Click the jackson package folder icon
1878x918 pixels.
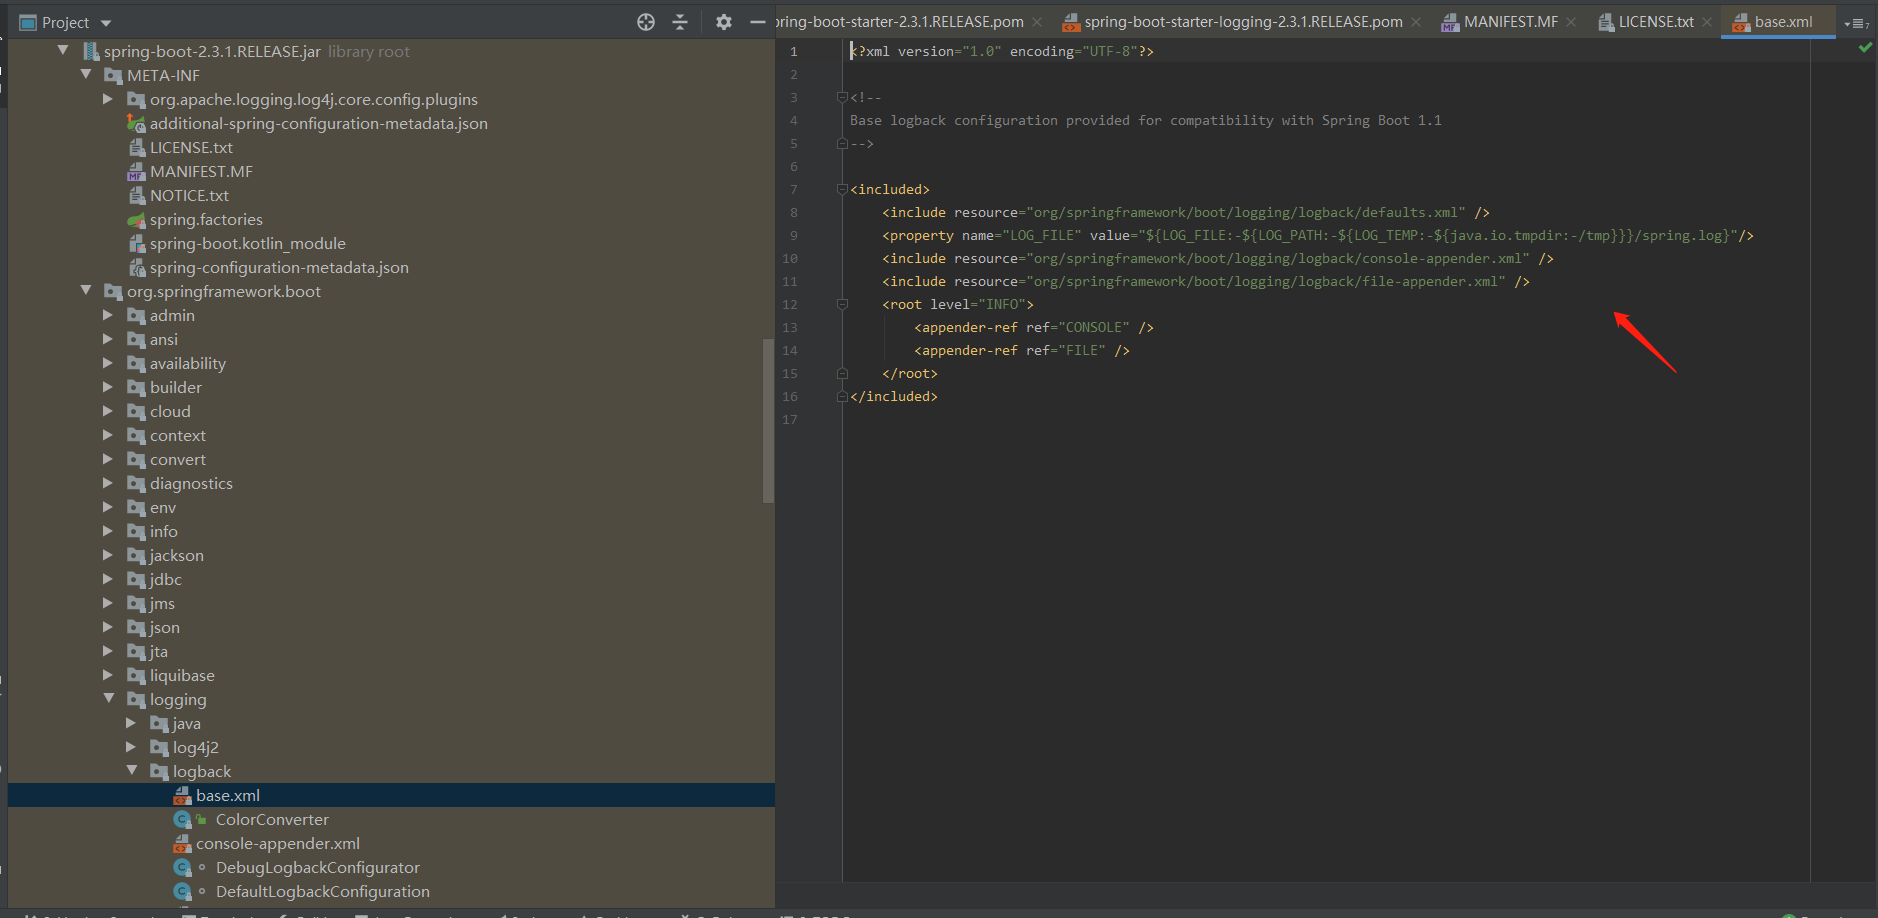137,555
